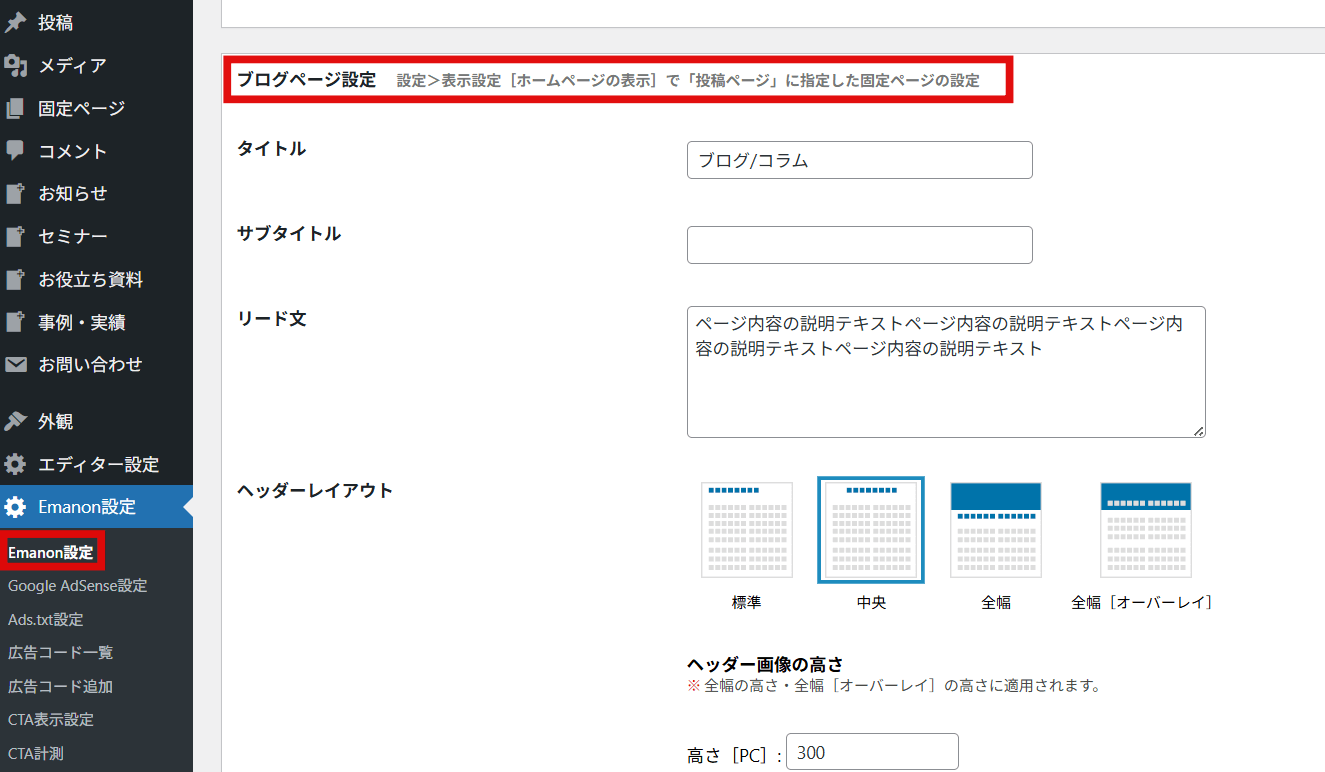Screen dimensions: 1325x772
Task: Click the speech bubble icon beside コメント
Action: [x=15, y=151]
